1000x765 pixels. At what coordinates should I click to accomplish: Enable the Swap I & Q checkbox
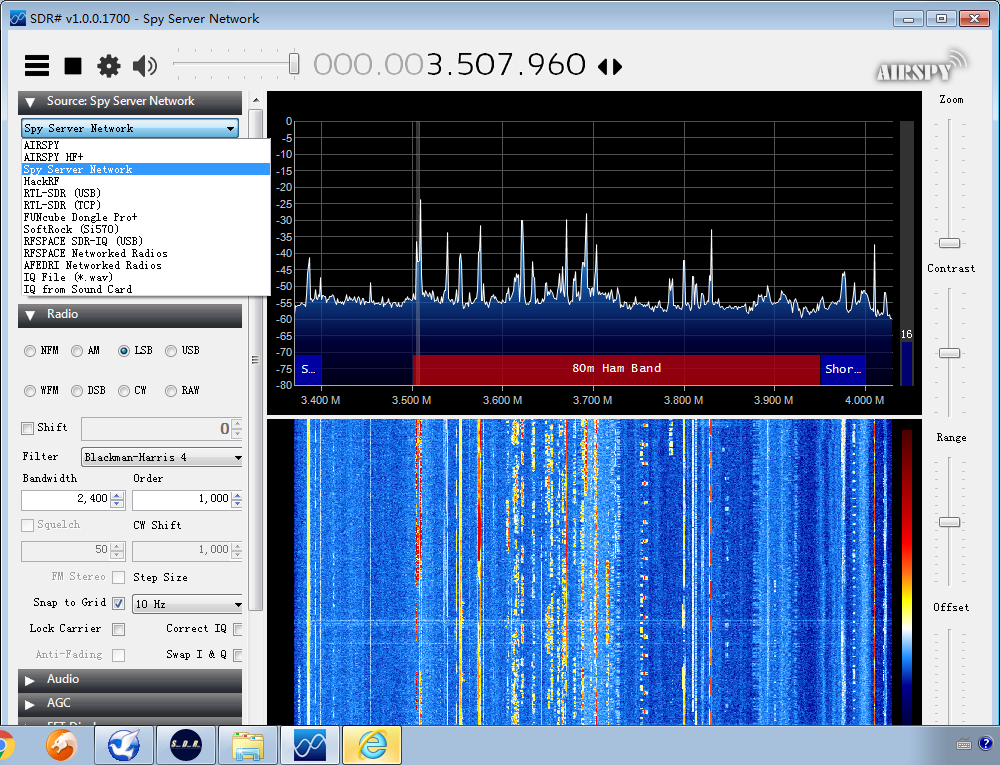pyautogui.click(x=239, y=655)
